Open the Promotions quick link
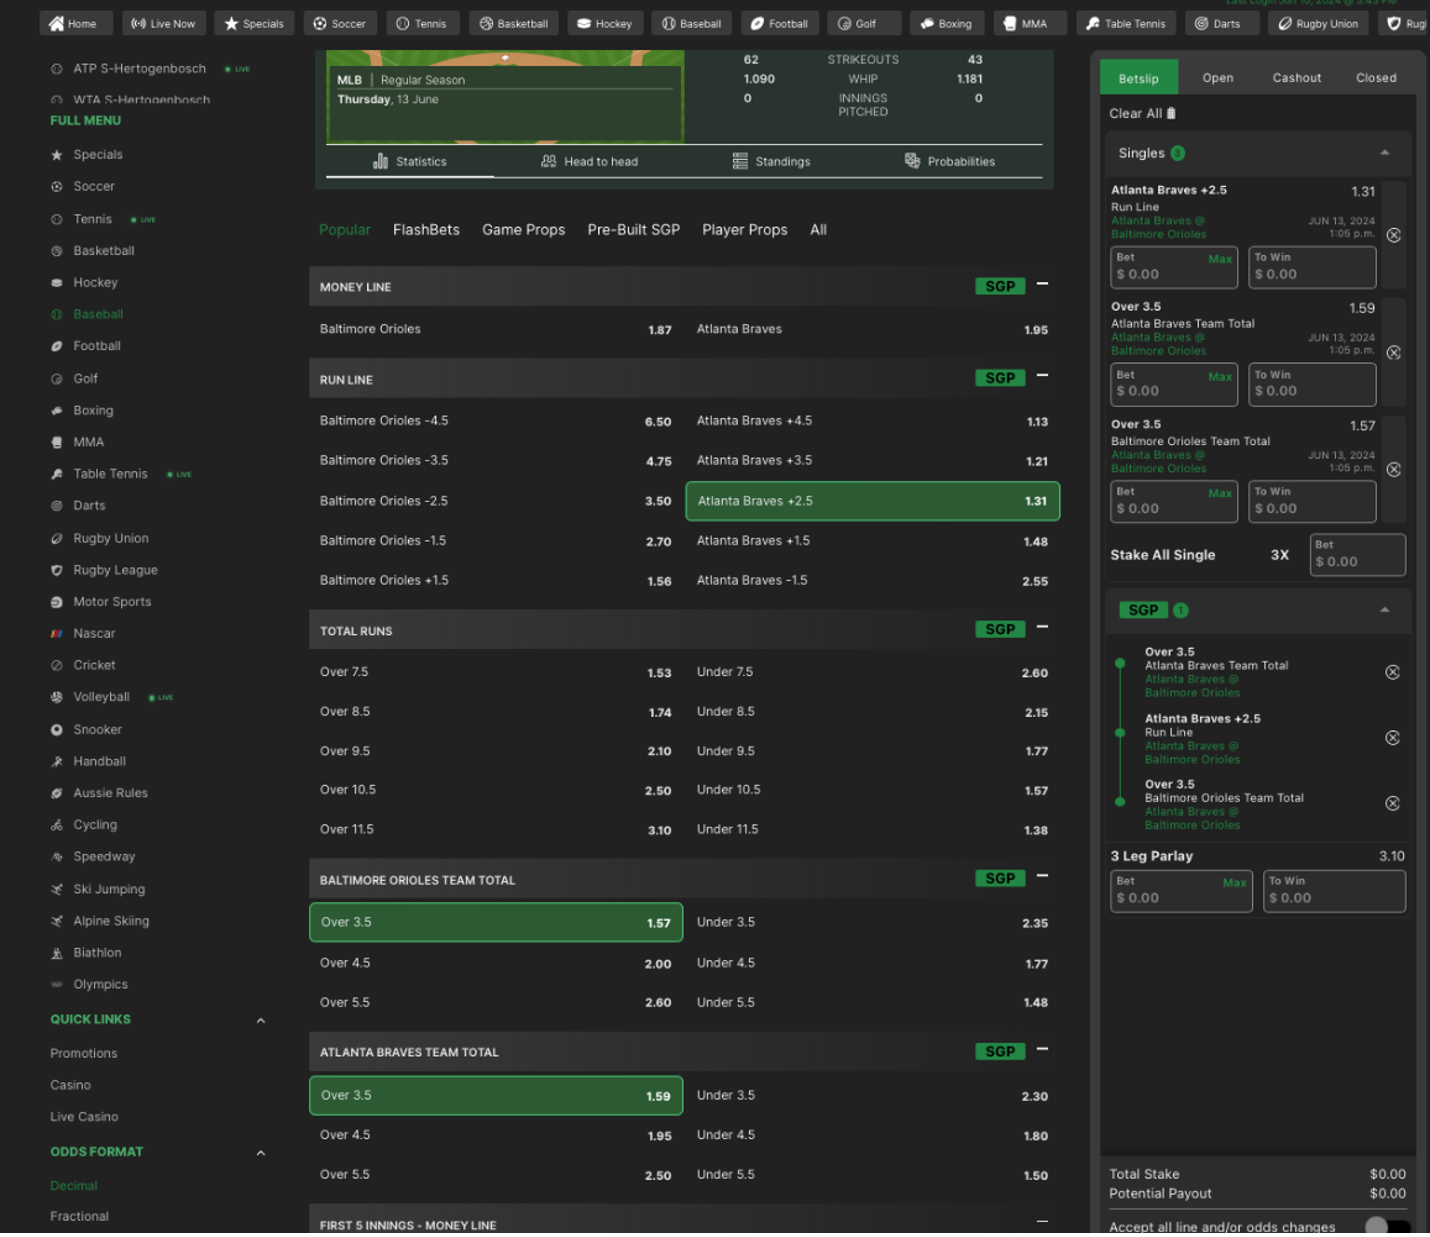Screen dimensions: 1430x1237 (x=84, y=1054)
